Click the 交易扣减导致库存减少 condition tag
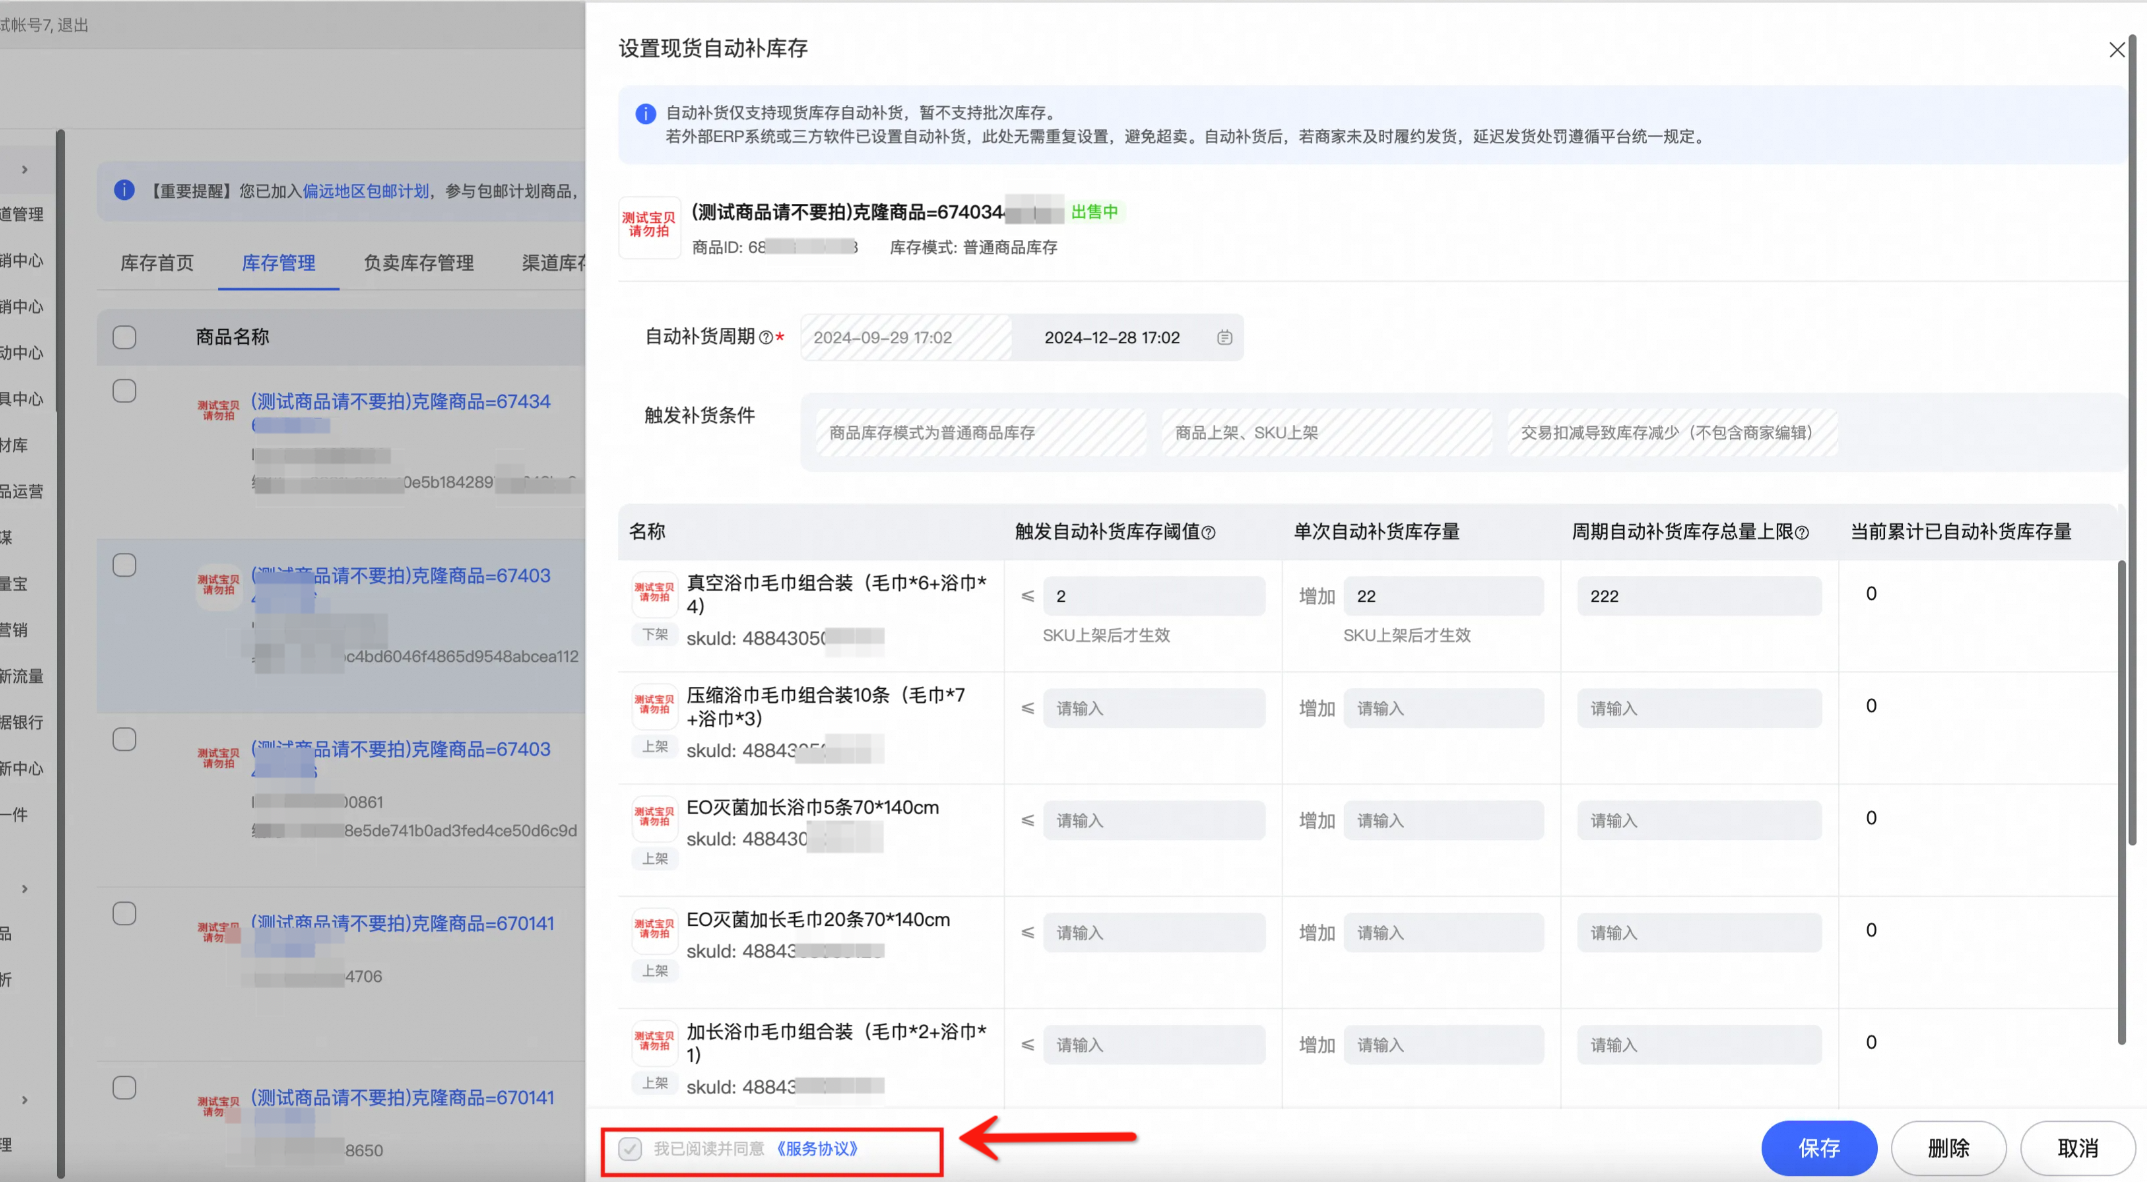 (x=1672, y=433)
